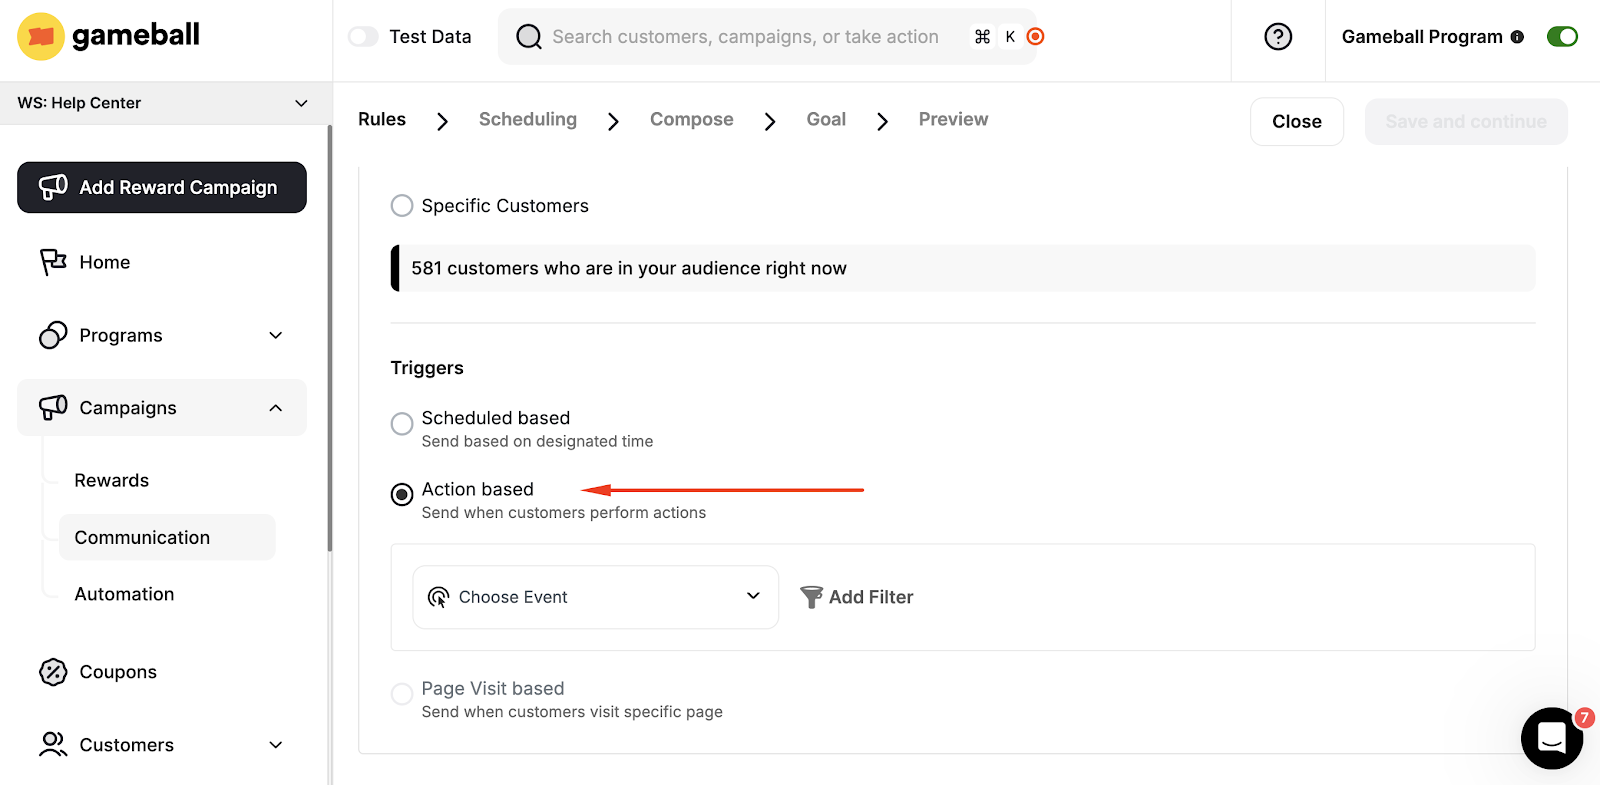Click the gameball logo icon
The image size is (1600, 785).
click(x=41, y=37)
